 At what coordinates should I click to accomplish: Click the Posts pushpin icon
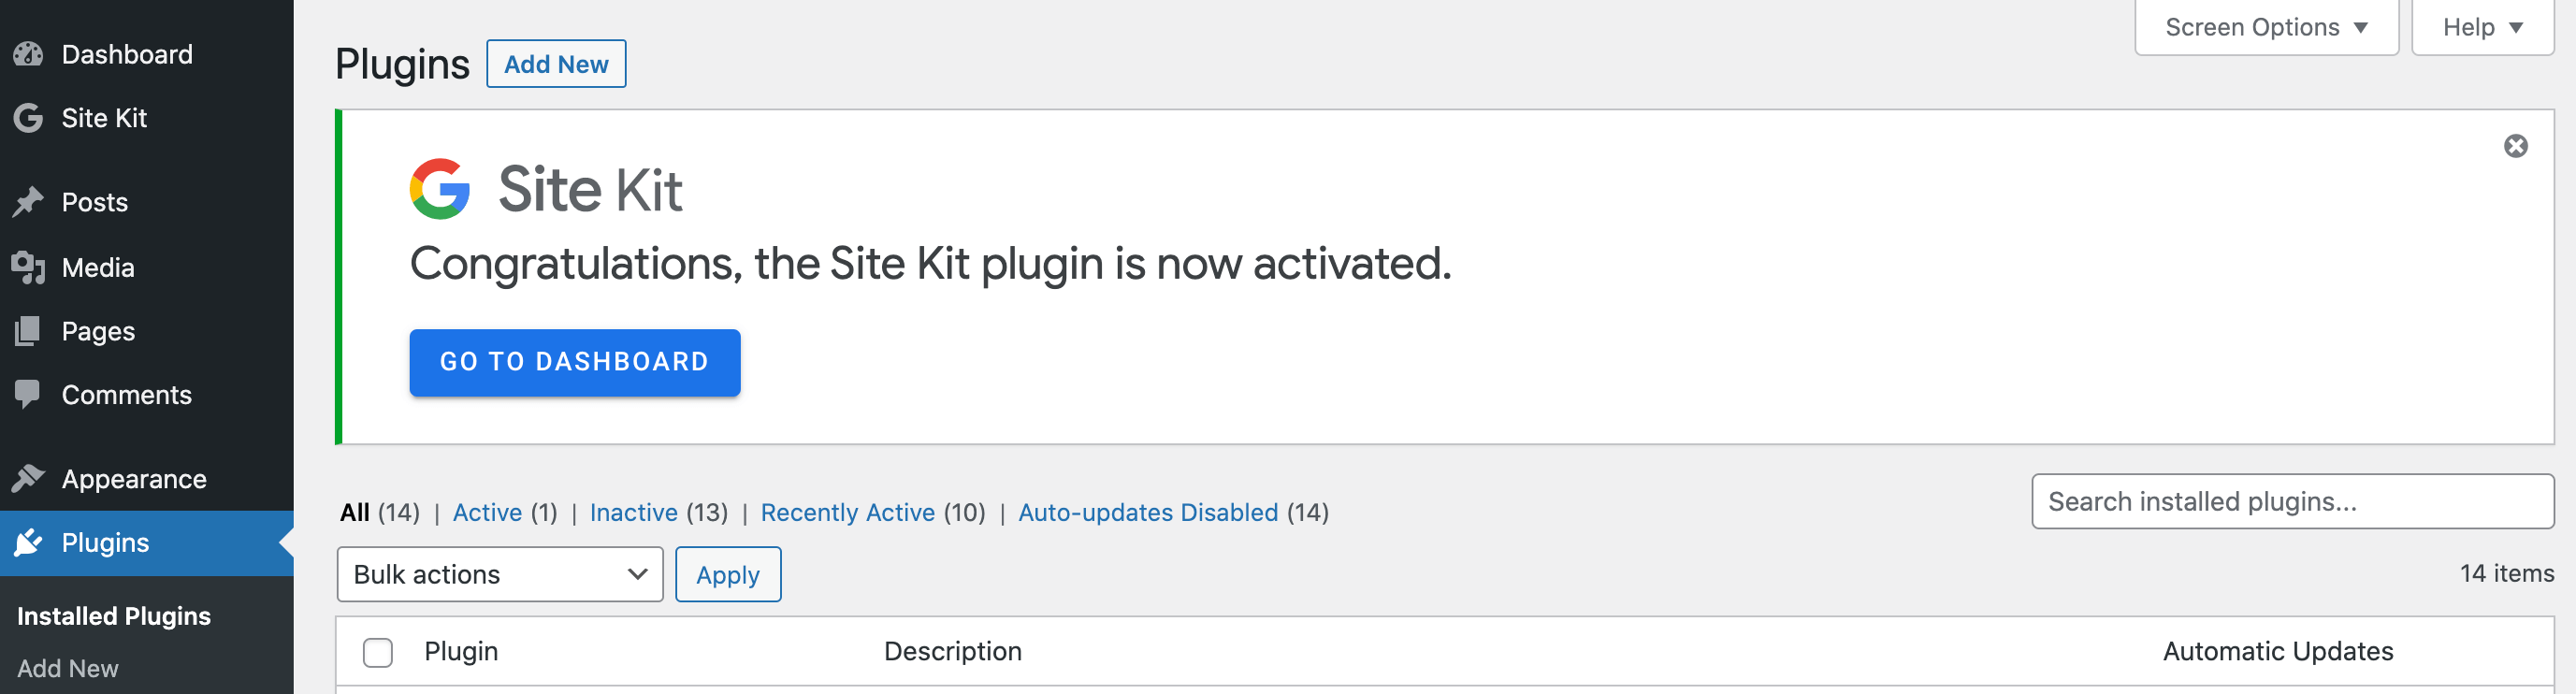28,202
